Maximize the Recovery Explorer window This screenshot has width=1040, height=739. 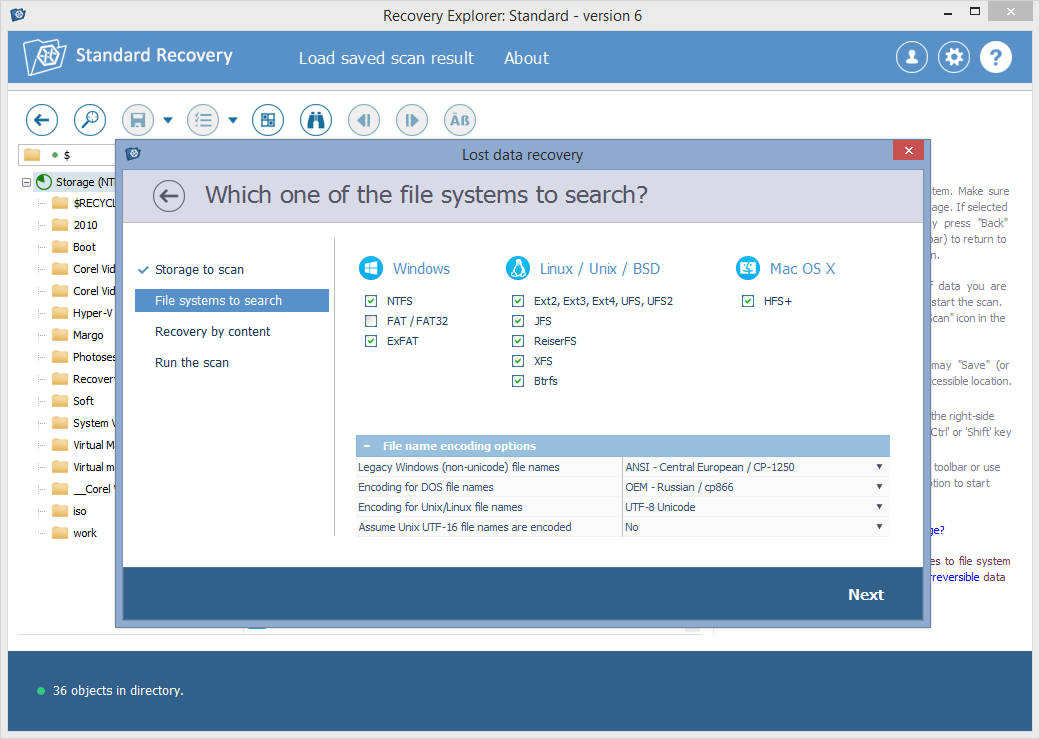(975, 11)
